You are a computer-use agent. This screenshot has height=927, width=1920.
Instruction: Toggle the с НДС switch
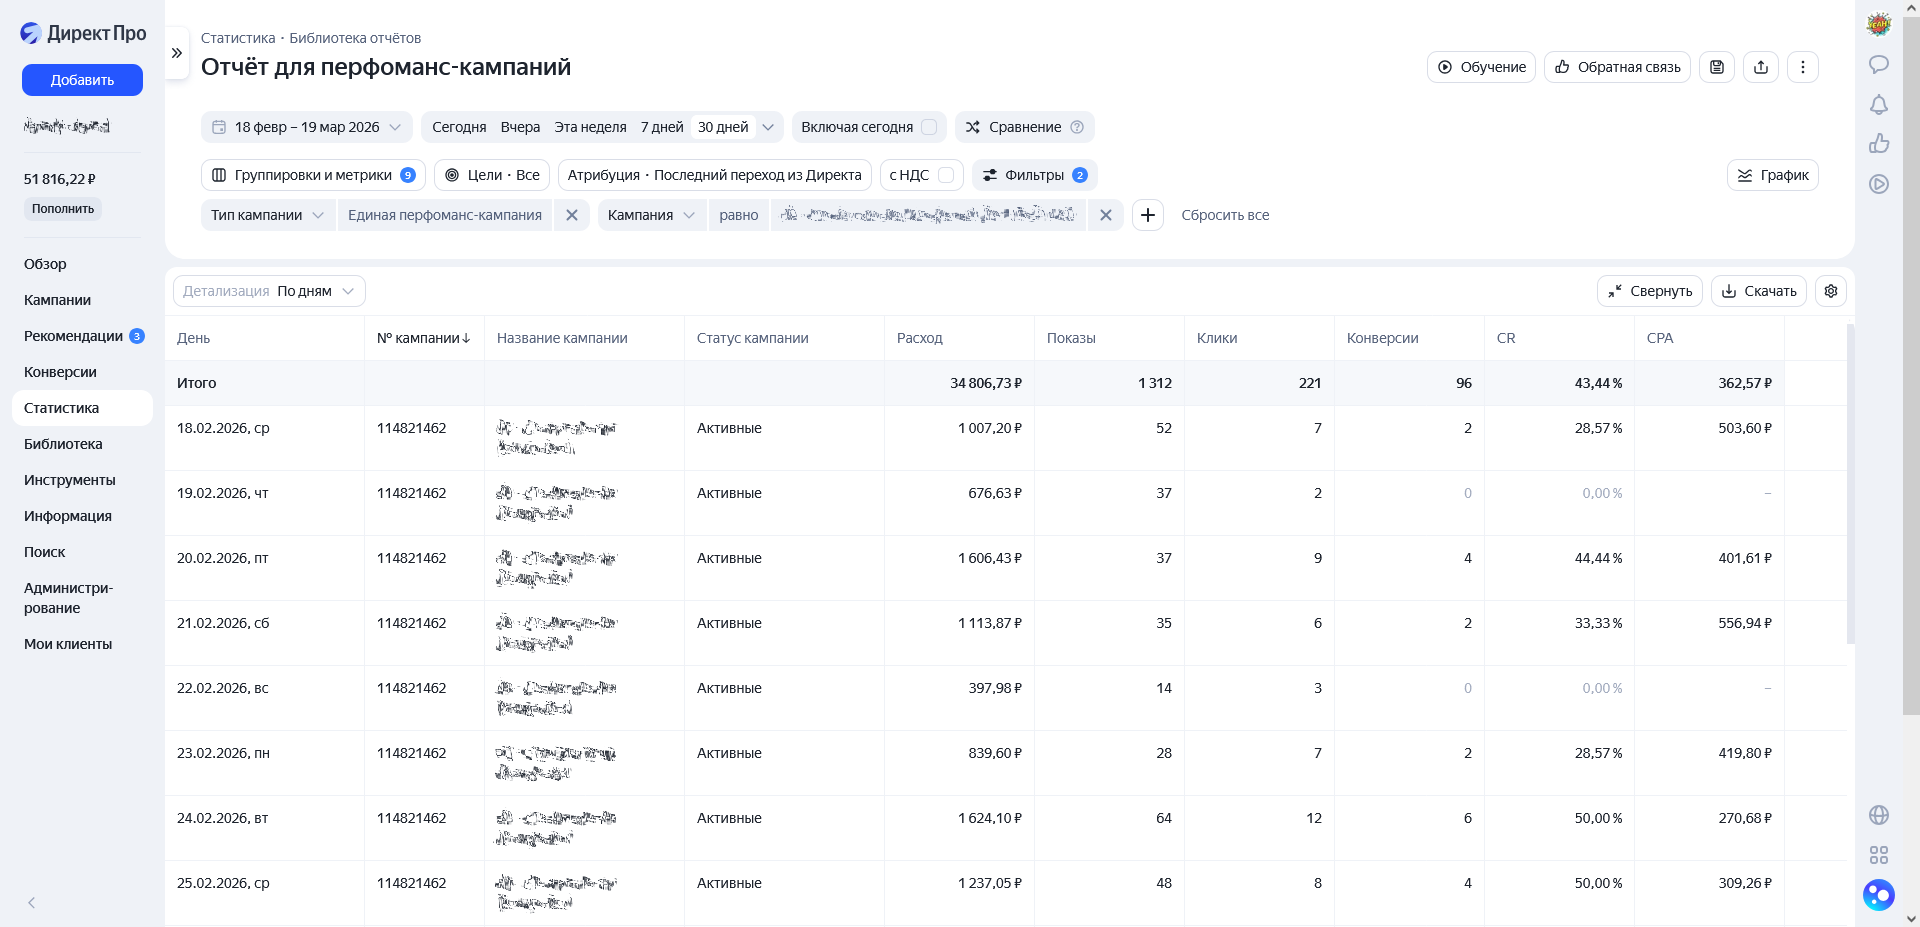point(946,175)
